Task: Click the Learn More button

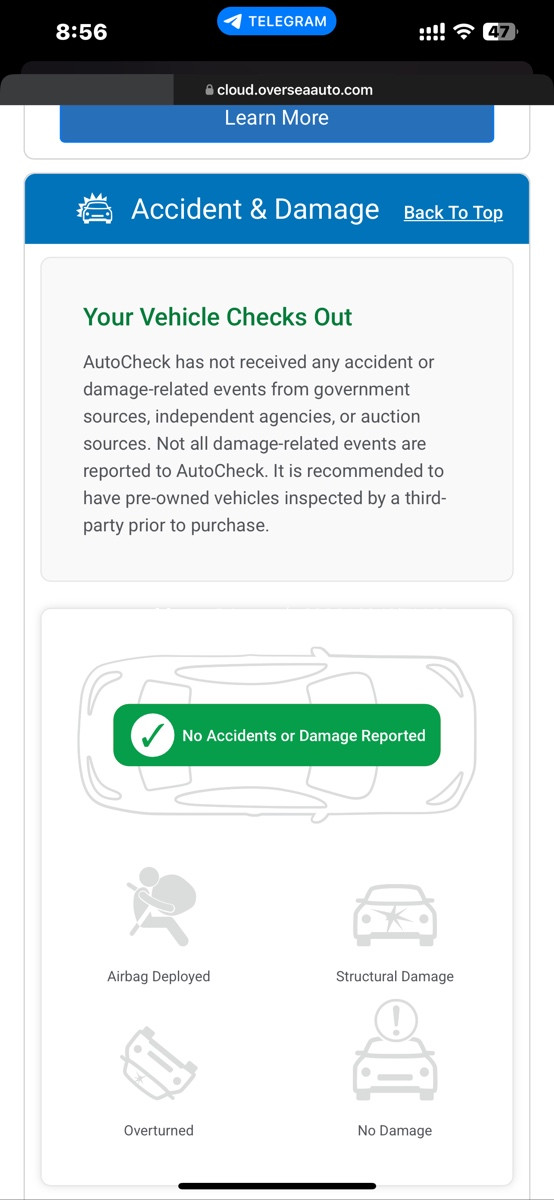Action: (277, 120)
